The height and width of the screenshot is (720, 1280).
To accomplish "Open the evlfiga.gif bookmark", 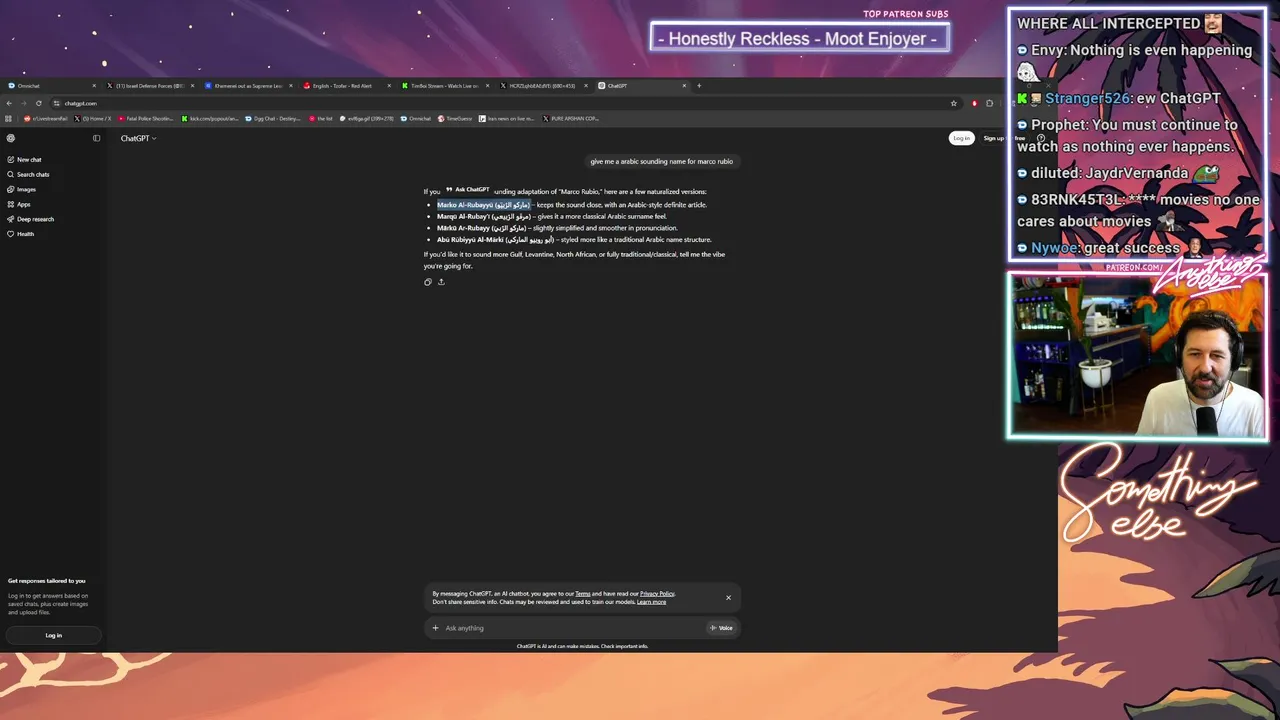I will 367,119.
